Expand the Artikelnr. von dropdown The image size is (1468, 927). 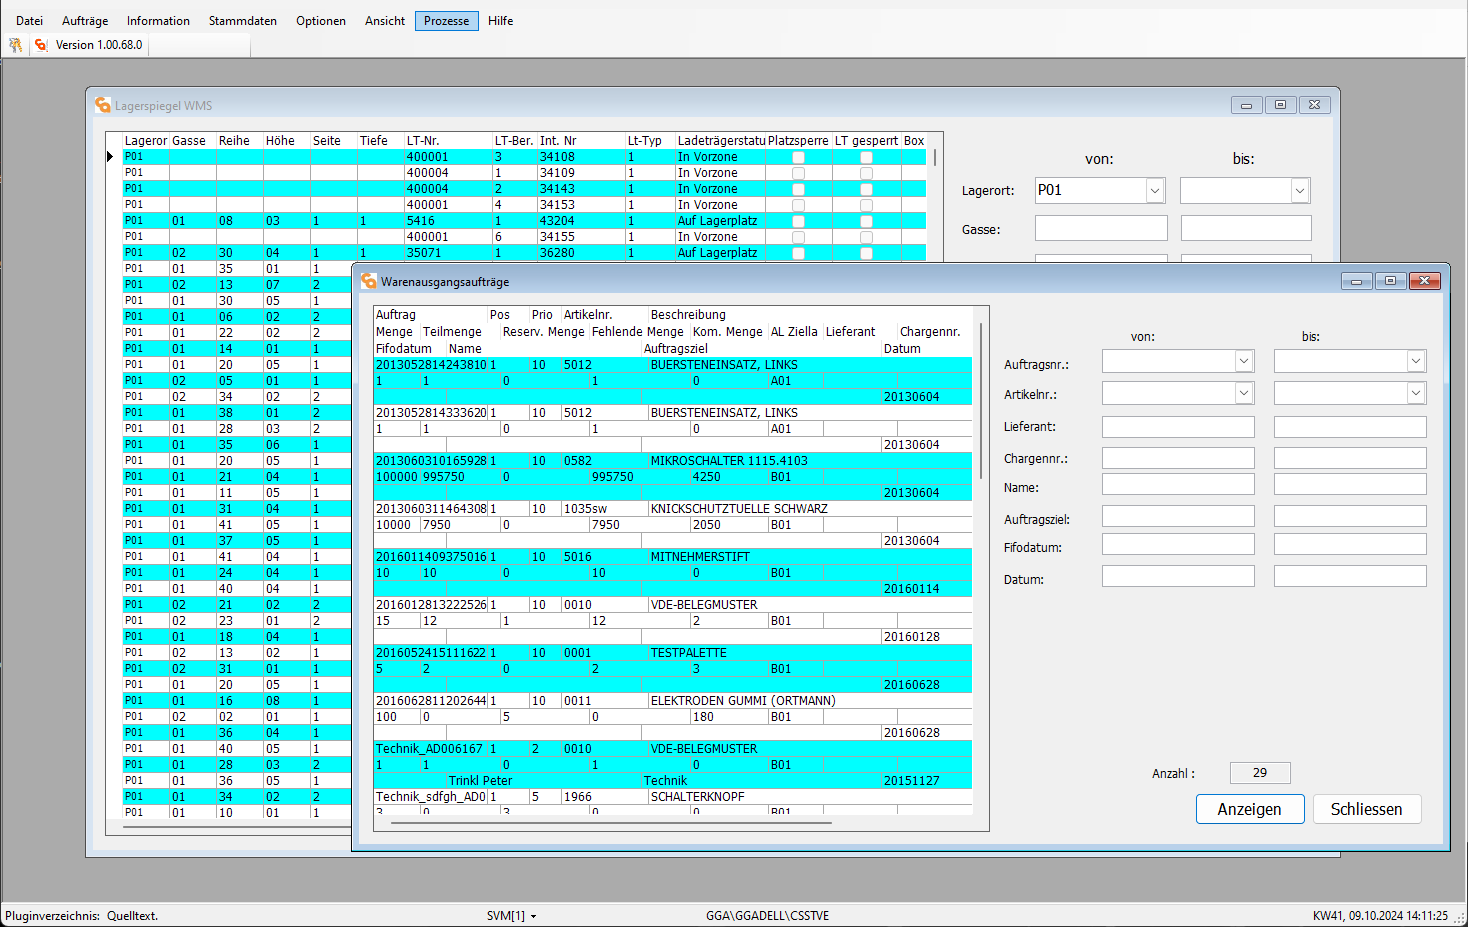pos(1244,393)
